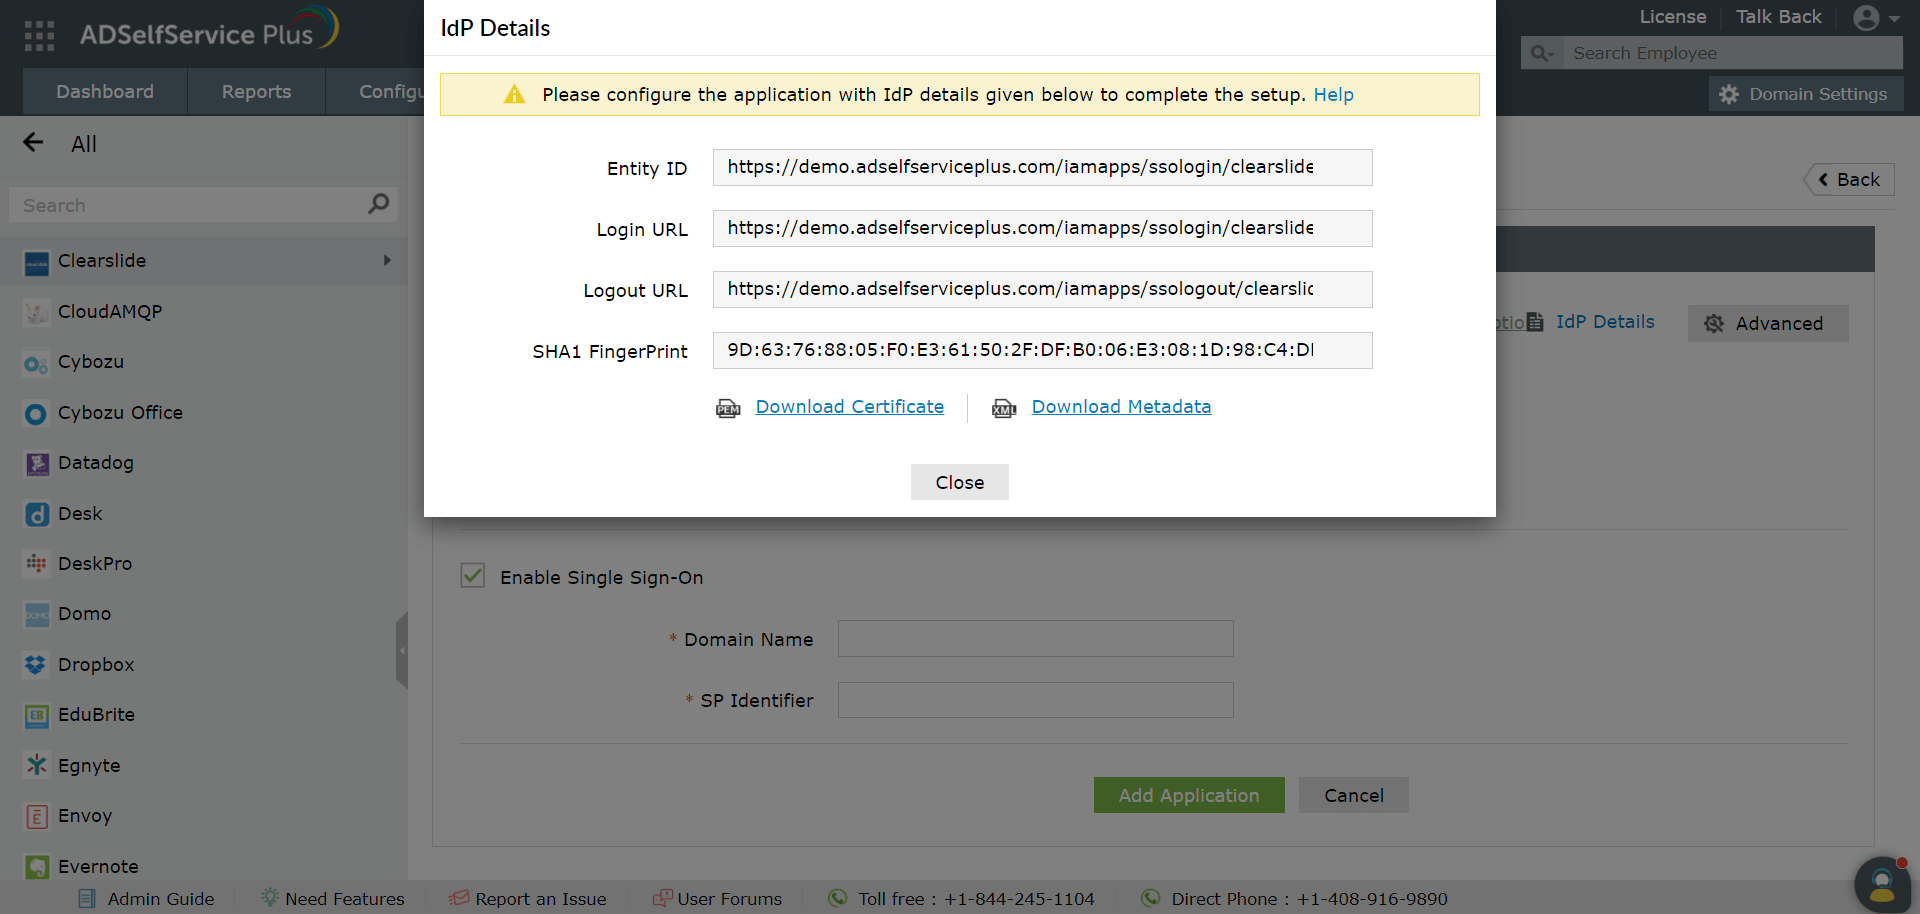The width and height of the screenshot is (1920, 914).
Task: Open the Dashboard tab
Action: 105,92
